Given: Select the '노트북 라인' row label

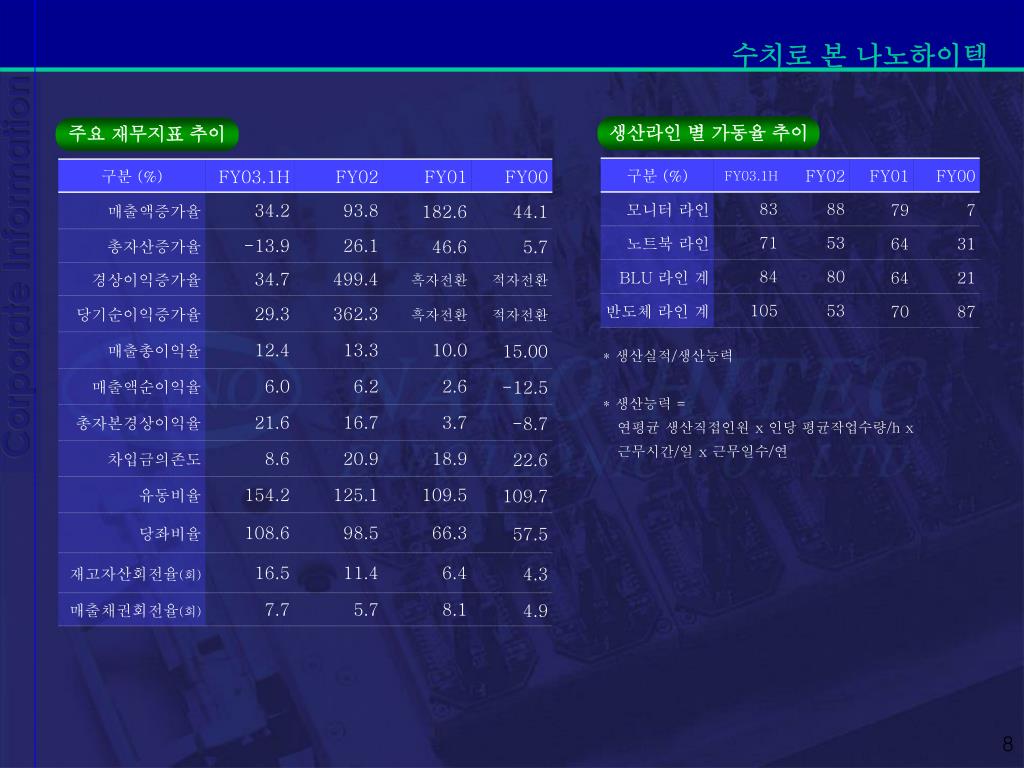Looking at the screenshot, I should (667, 244).
